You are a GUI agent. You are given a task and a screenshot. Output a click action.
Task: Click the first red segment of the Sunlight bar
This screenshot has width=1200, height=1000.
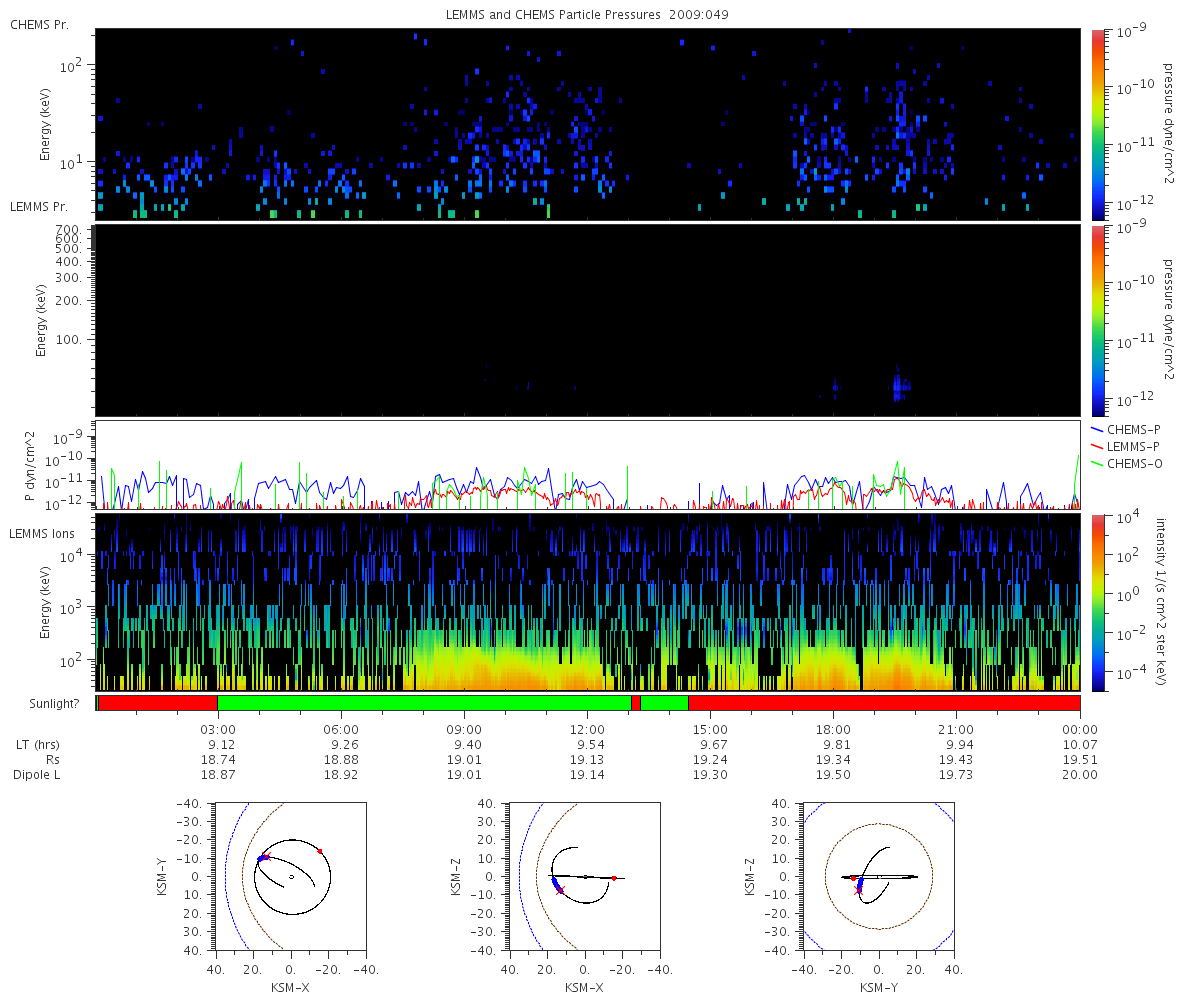click(x=158, y=703)
